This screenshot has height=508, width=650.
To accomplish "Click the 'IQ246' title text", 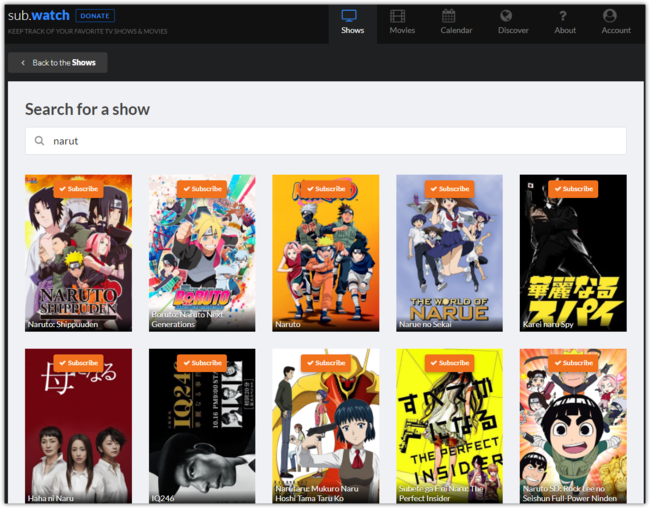I will [162, 498].
